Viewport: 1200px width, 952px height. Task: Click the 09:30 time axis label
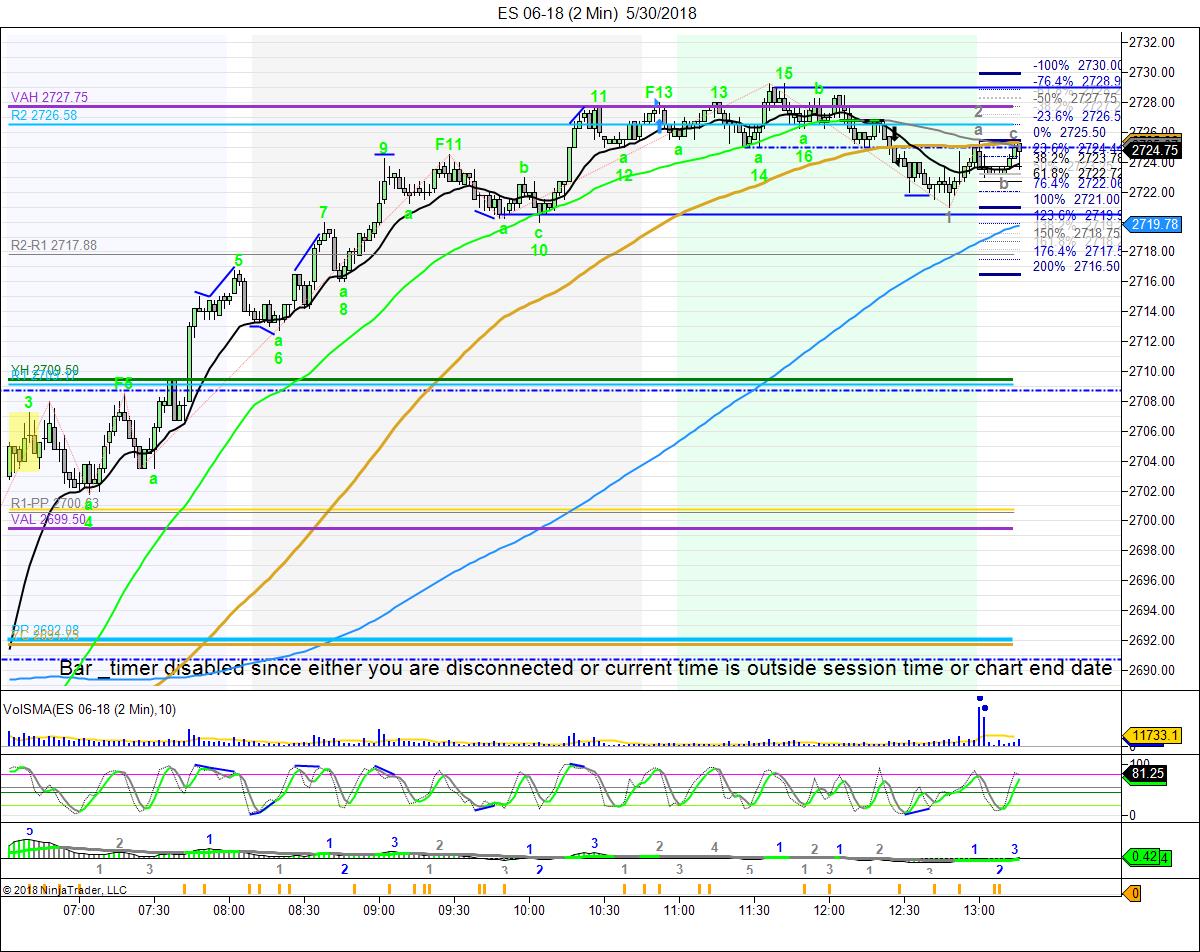pyautogui.click(x=454, y=910)
